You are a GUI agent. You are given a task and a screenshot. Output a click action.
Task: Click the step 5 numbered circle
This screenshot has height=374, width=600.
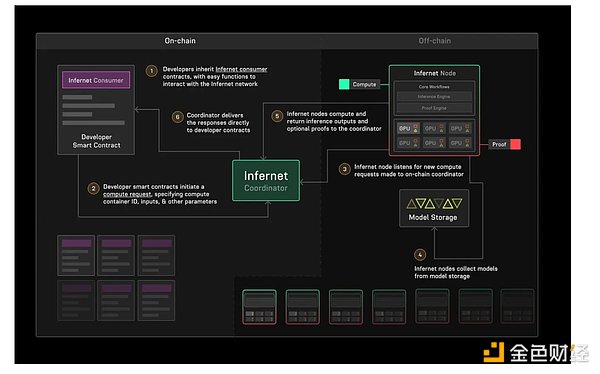[277, 116]
